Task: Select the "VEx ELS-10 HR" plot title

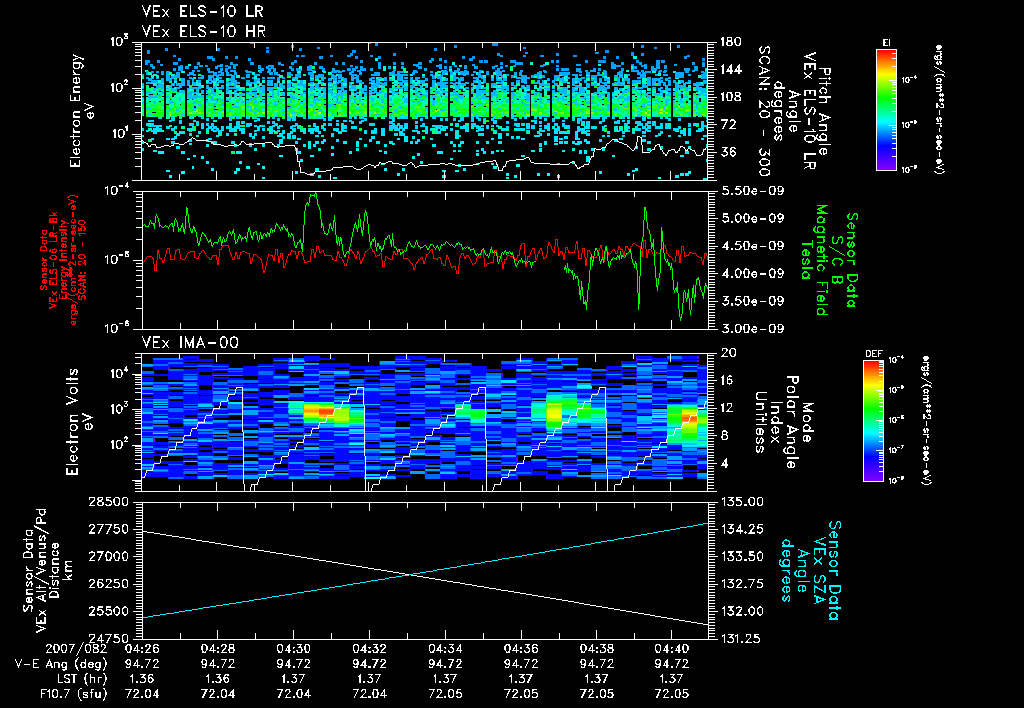Action: [204, 31]
